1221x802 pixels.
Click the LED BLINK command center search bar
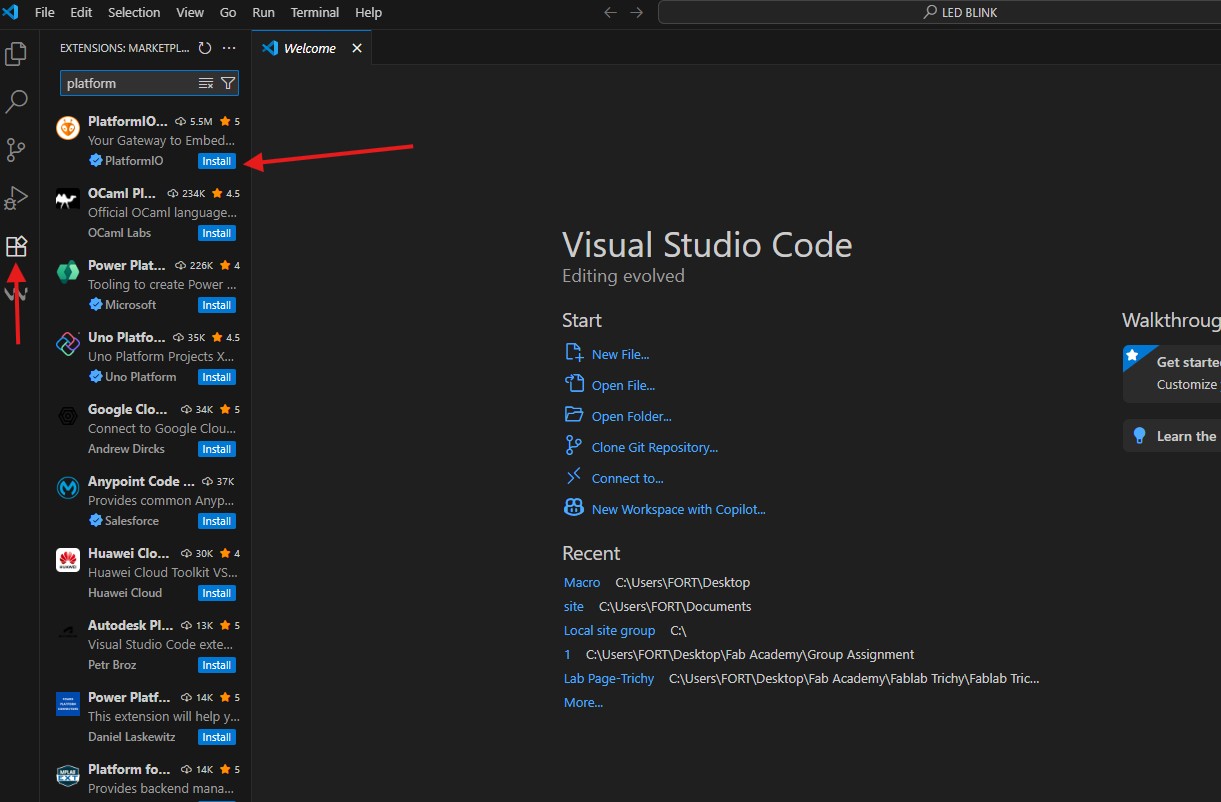(939, 13)
